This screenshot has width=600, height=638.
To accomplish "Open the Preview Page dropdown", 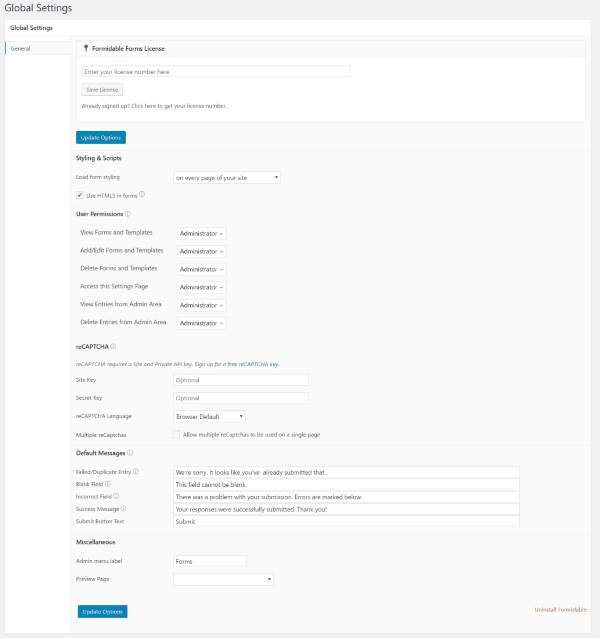I will coord(223,579).
